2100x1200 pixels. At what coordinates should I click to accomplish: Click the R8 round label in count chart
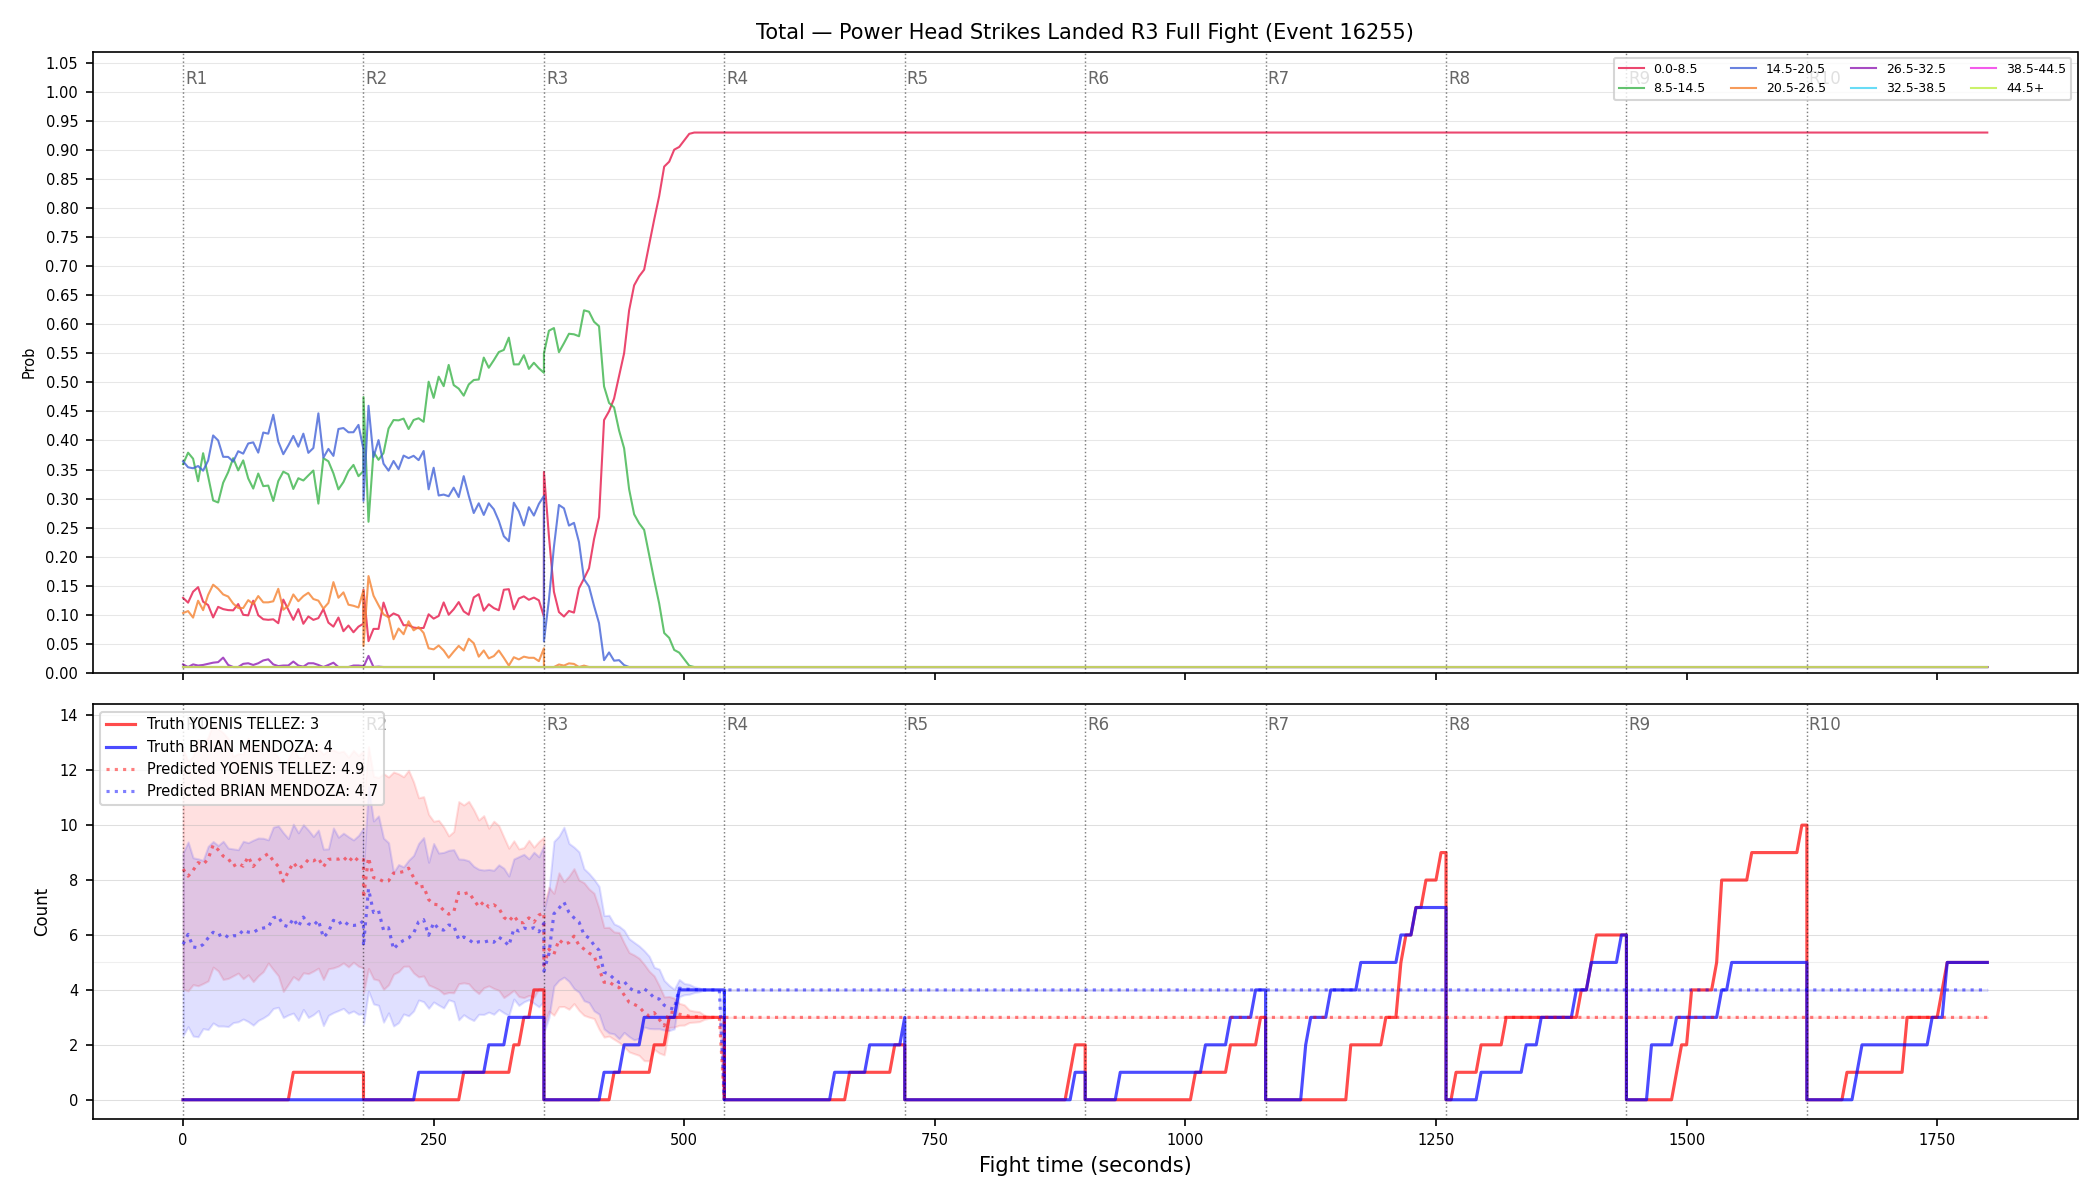click(x=1459, y=724)
